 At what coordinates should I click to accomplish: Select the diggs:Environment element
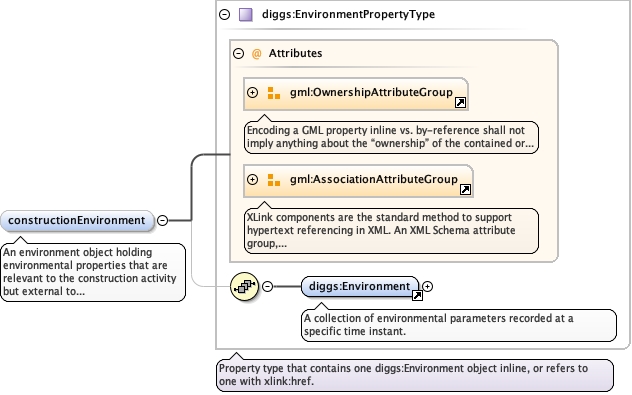click(360, 287)
